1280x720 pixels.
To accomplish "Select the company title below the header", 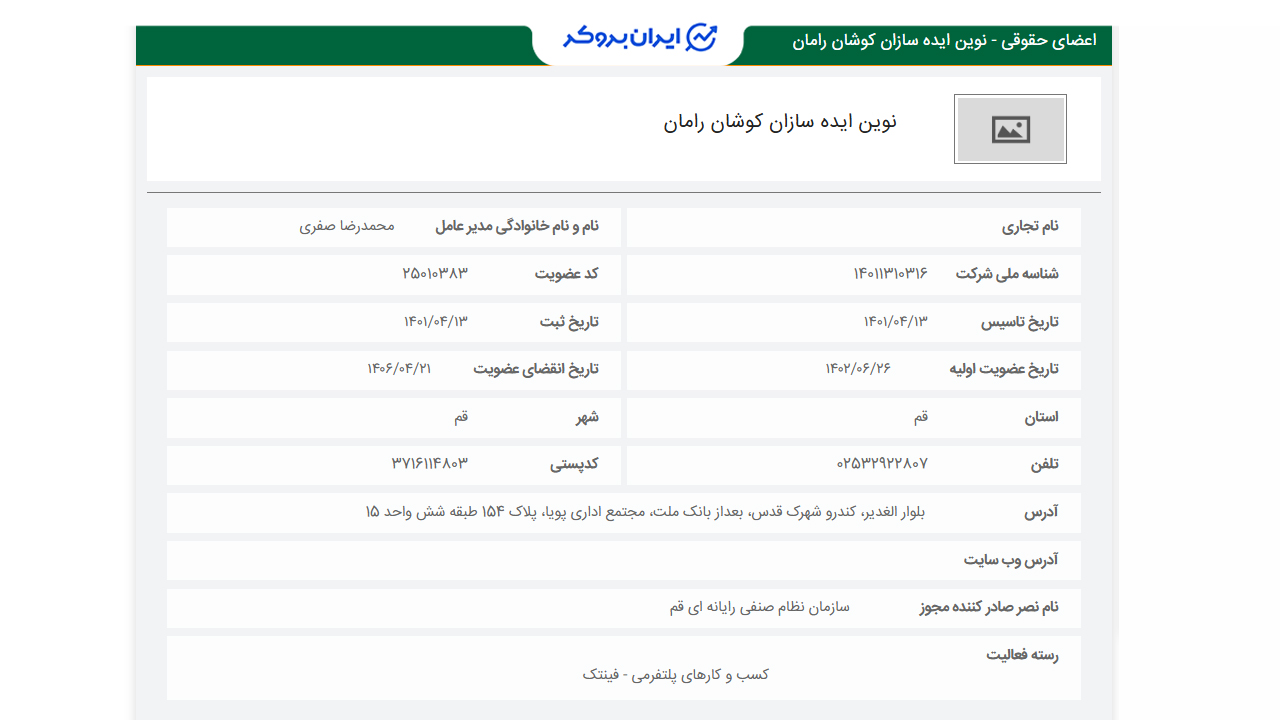I will point(780,122).
